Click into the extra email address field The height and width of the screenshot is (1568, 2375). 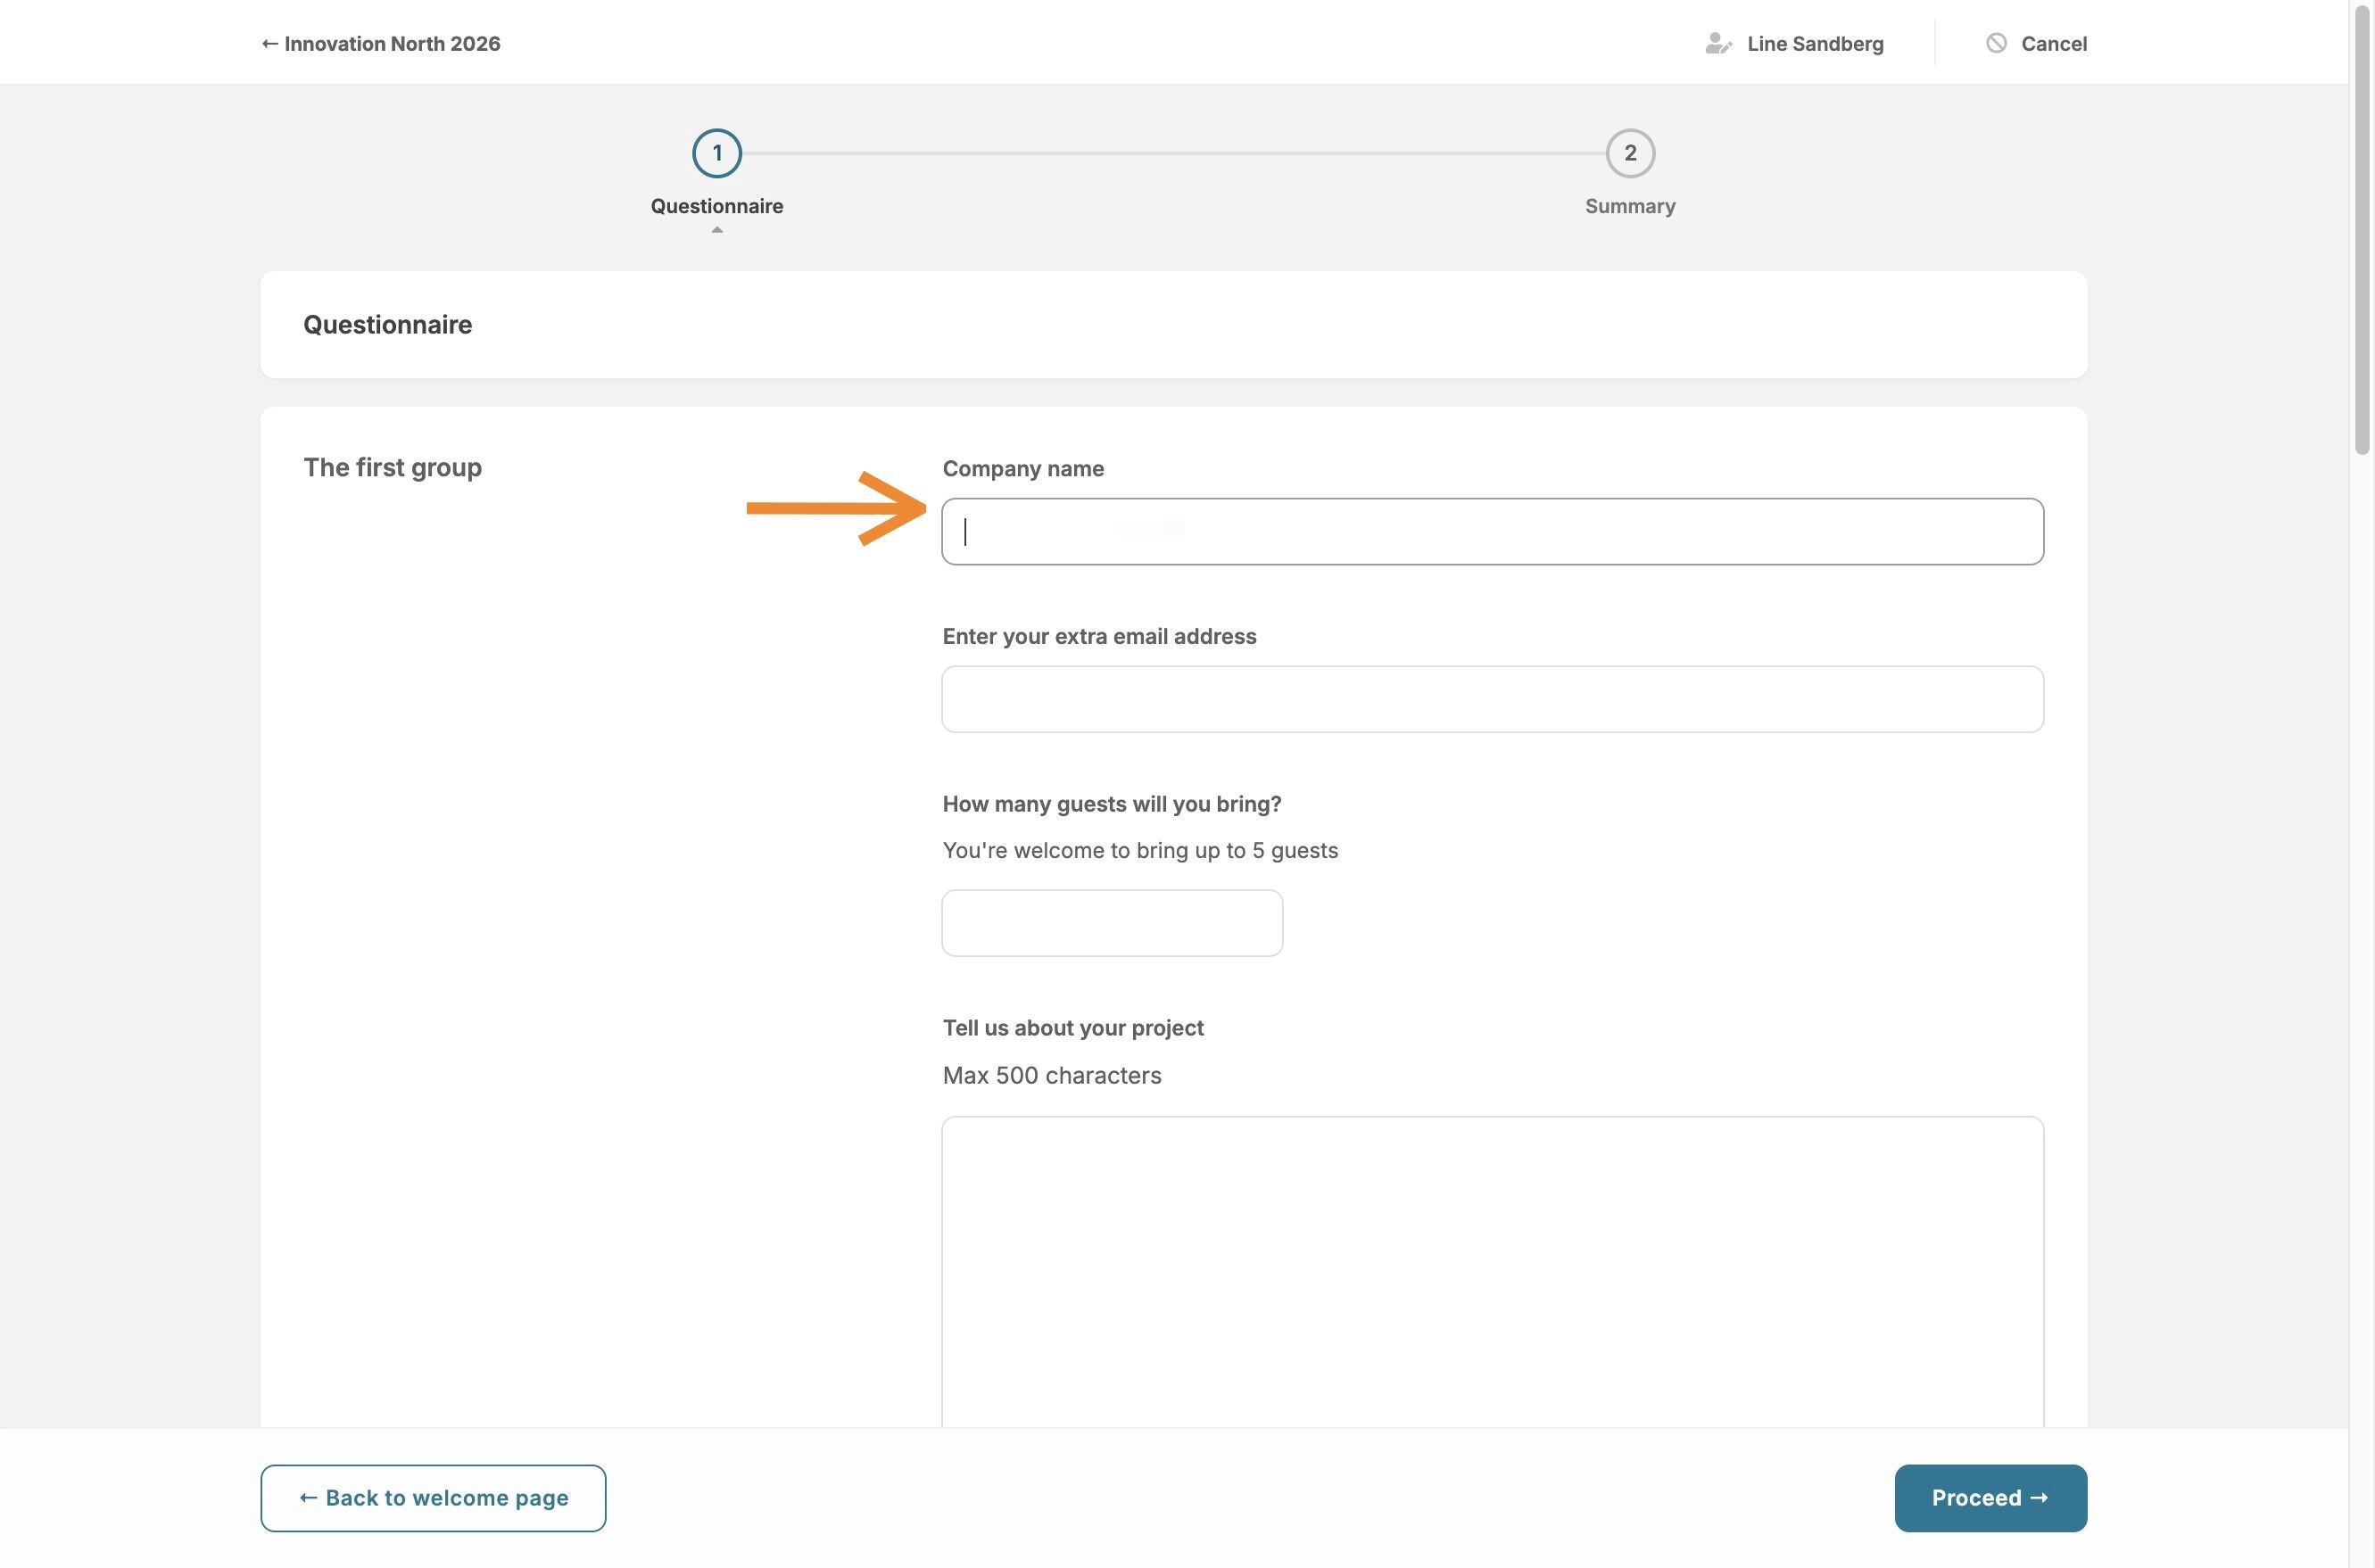[x=1491, y=699]
